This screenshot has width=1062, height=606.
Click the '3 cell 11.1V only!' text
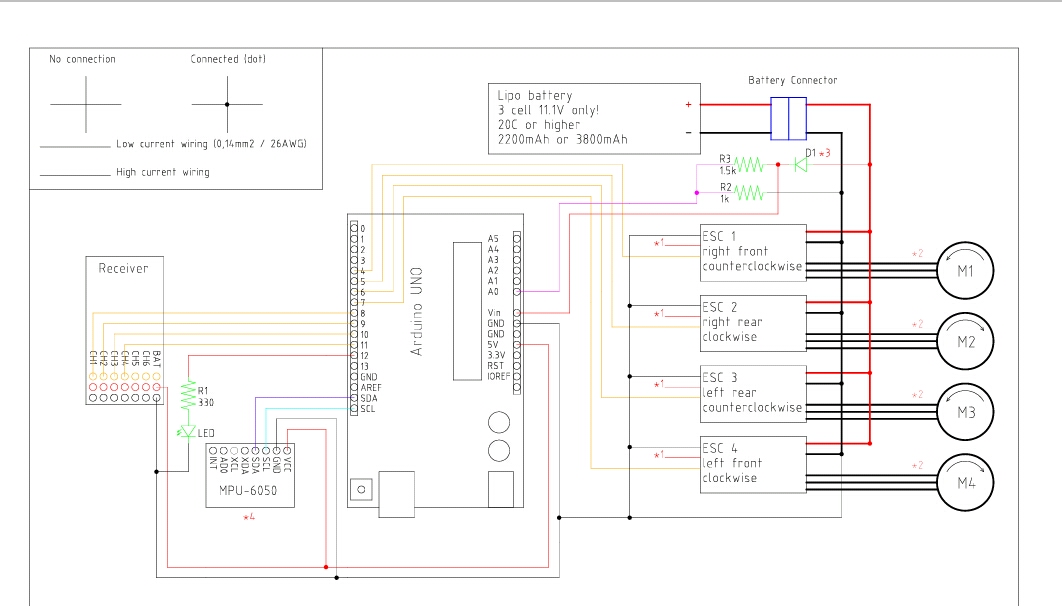(x=549, y=110)
